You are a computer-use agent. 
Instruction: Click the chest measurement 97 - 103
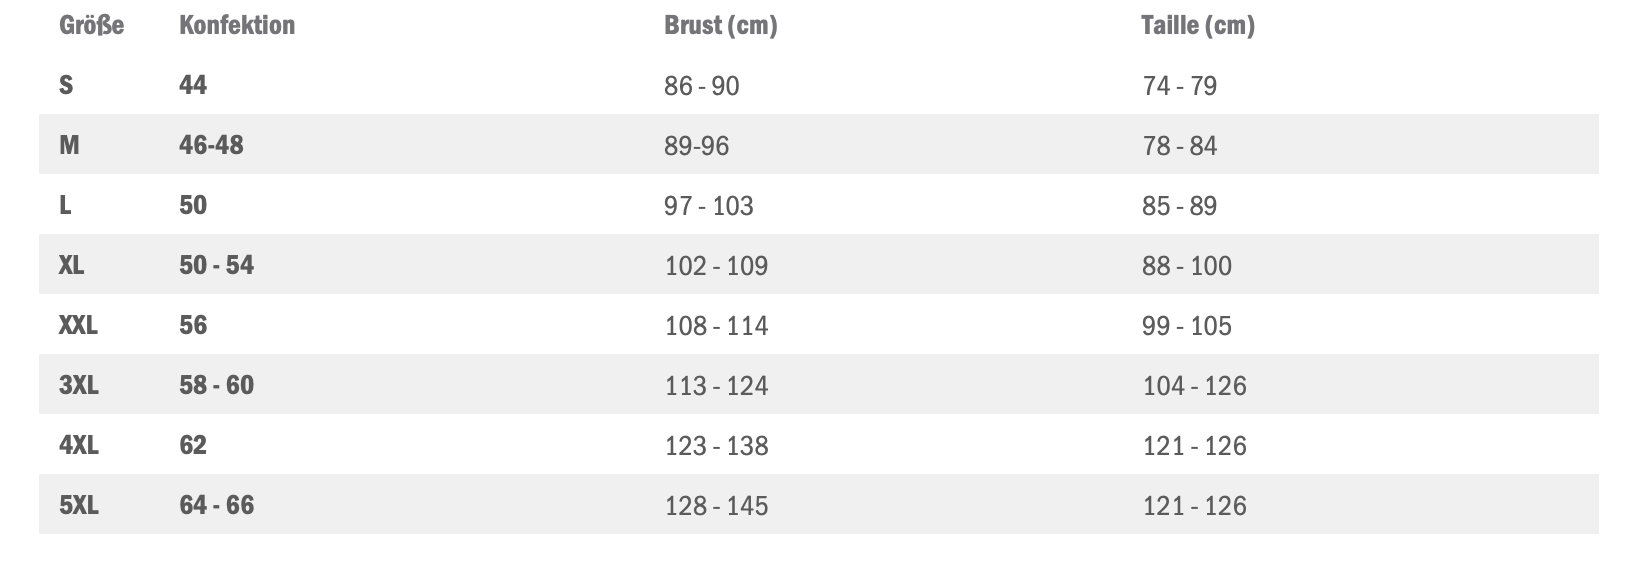tap(709, 206)
